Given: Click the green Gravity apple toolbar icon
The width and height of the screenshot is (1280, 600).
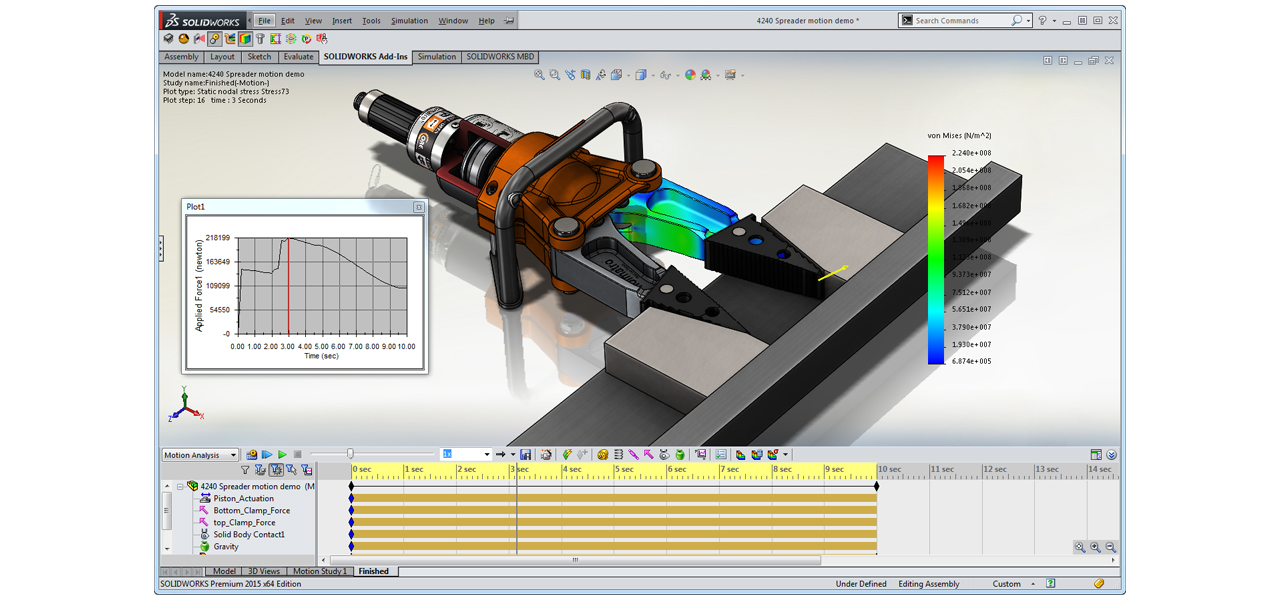Looking at the screenshot, I should [680, 455].
